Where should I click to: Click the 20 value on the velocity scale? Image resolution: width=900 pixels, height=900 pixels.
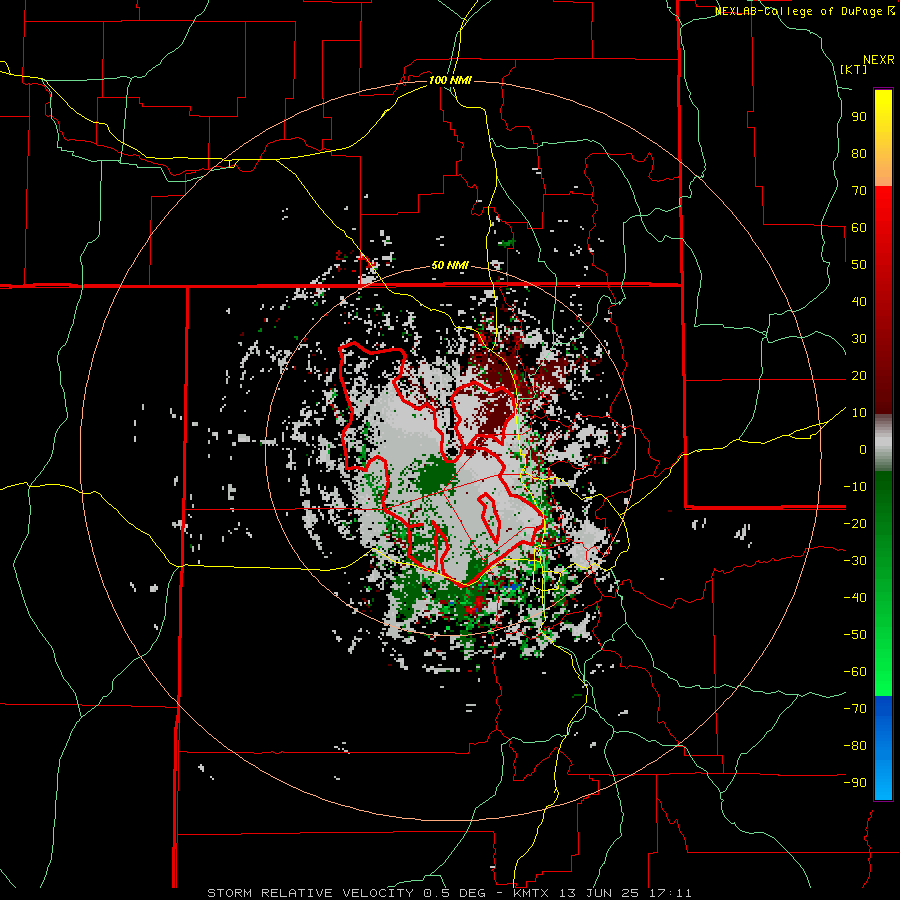point(859,376)
